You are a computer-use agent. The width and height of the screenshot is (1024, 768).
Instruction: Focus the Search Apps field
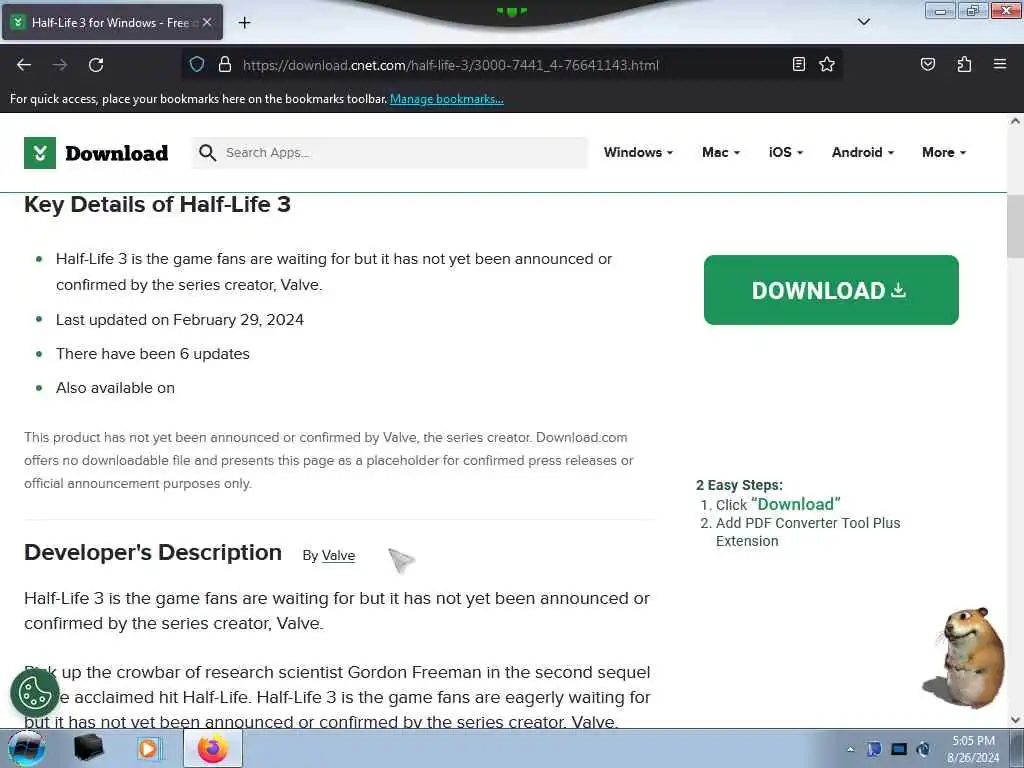[390, 153]
